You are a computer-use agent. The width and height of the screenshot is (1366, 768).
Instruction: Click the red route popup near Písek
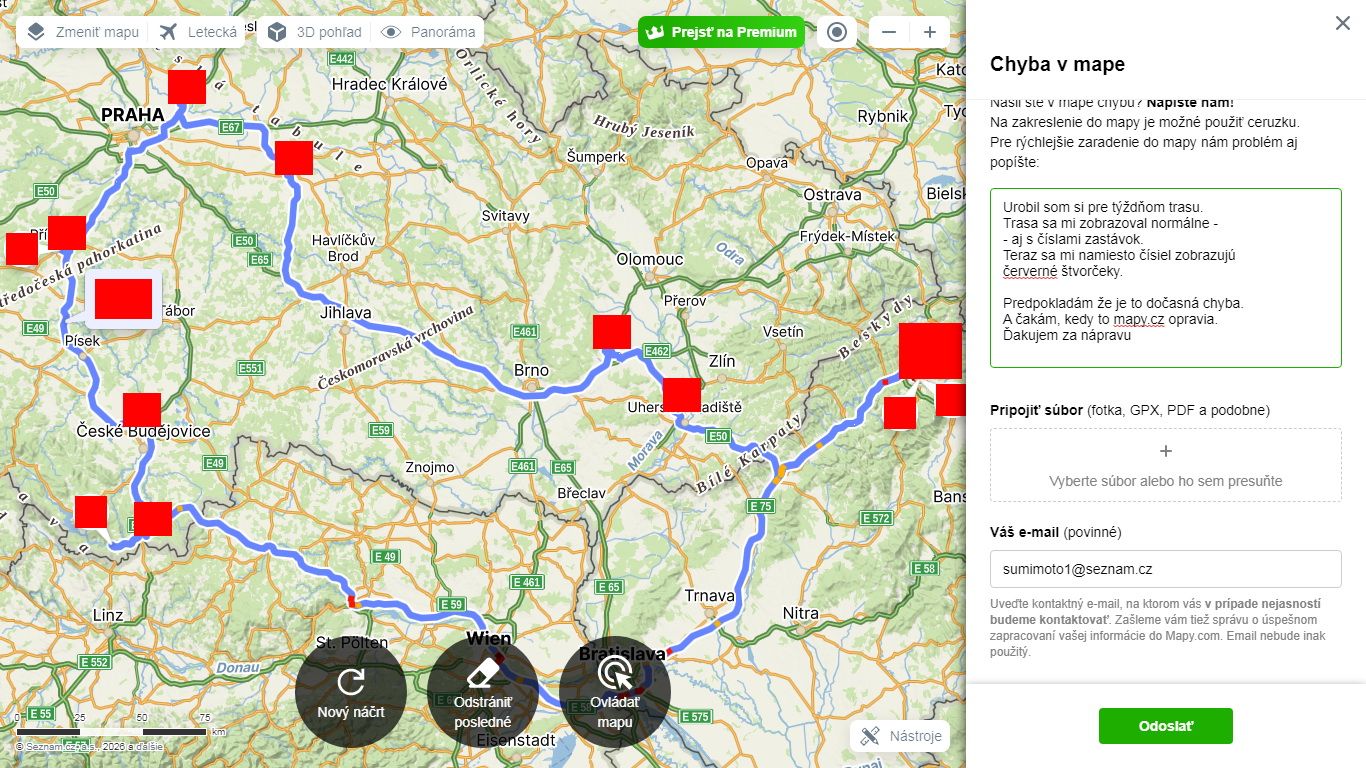(123, 299)
